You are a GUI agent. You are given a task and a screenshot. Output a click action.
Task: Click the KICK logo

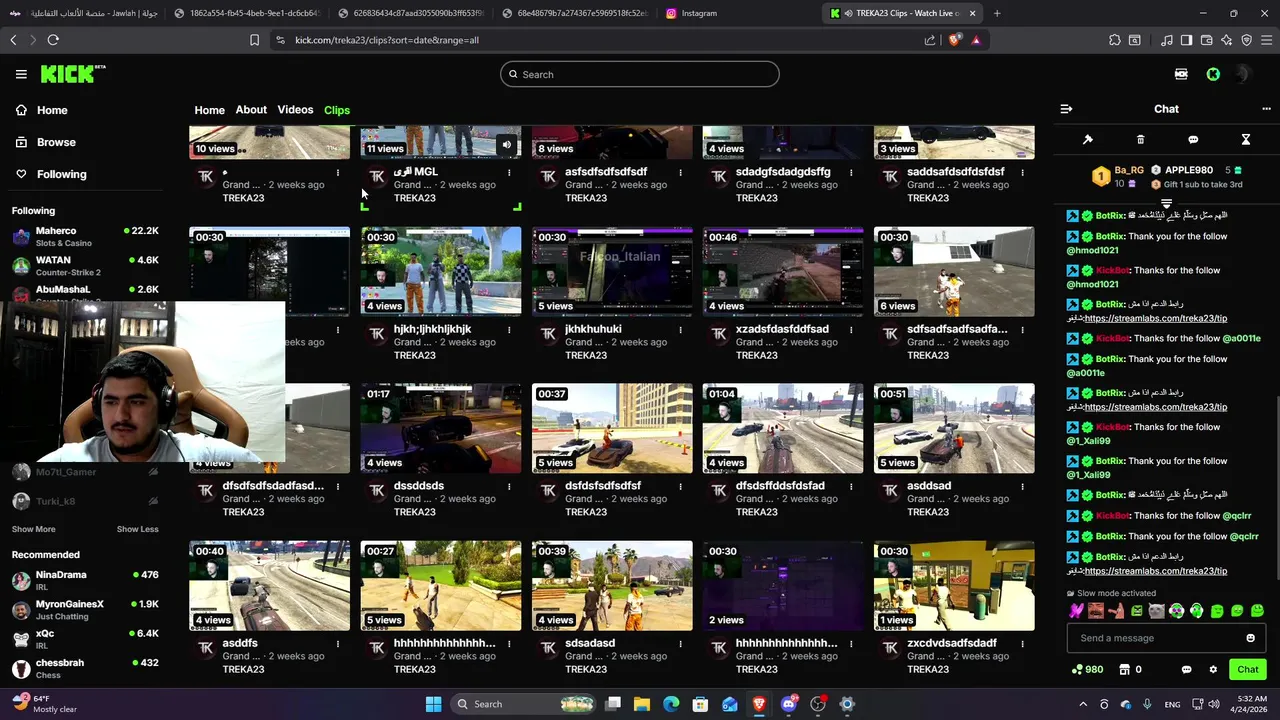(72, 74)
